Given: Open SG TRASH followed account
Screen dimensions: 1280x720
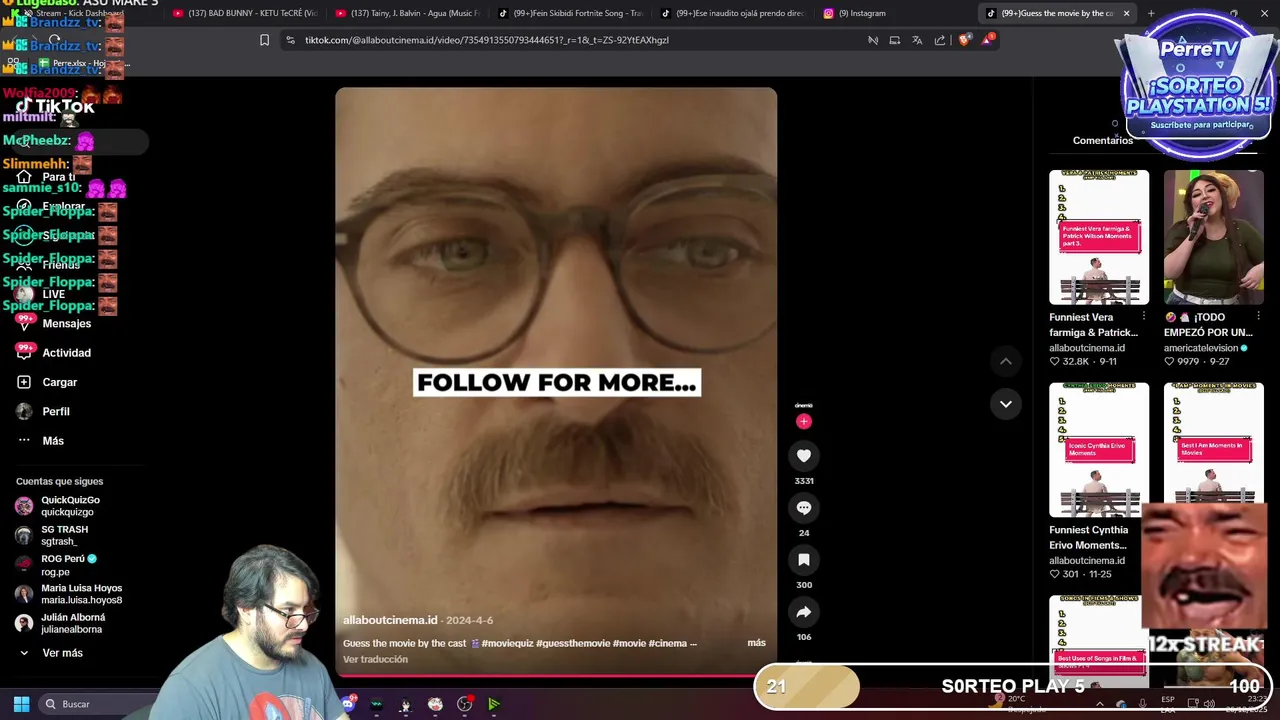Looking at the screenshot, I should click(64, 535).
